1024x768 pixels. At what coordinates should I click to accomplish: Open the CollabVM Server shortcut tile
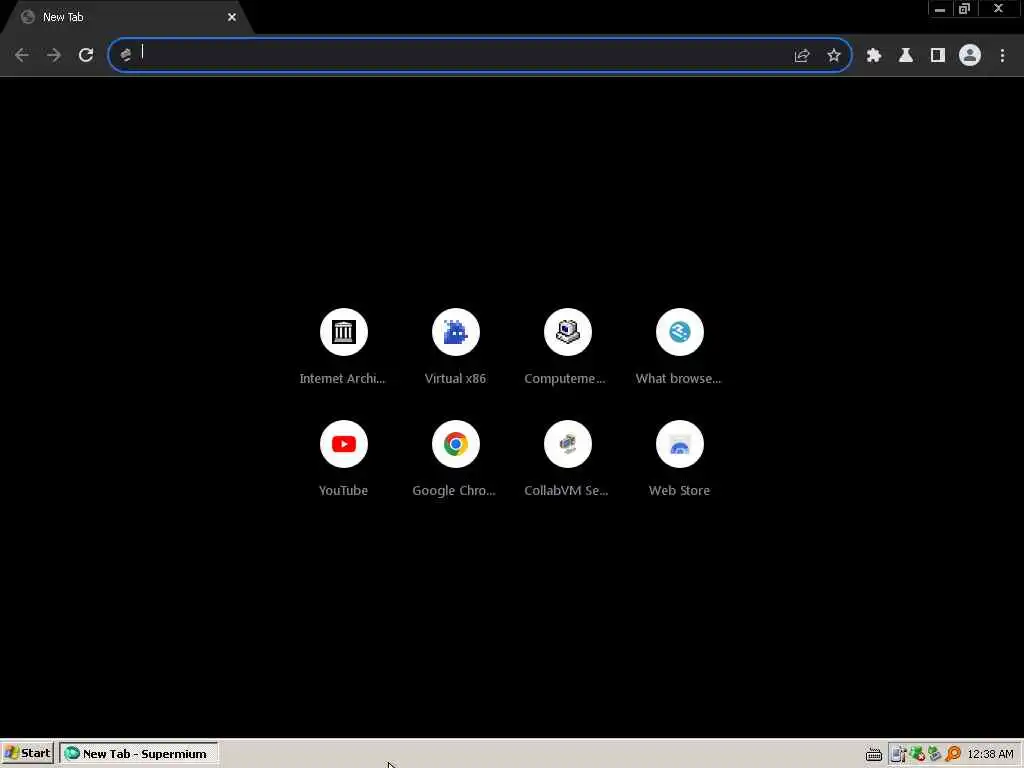568,460
